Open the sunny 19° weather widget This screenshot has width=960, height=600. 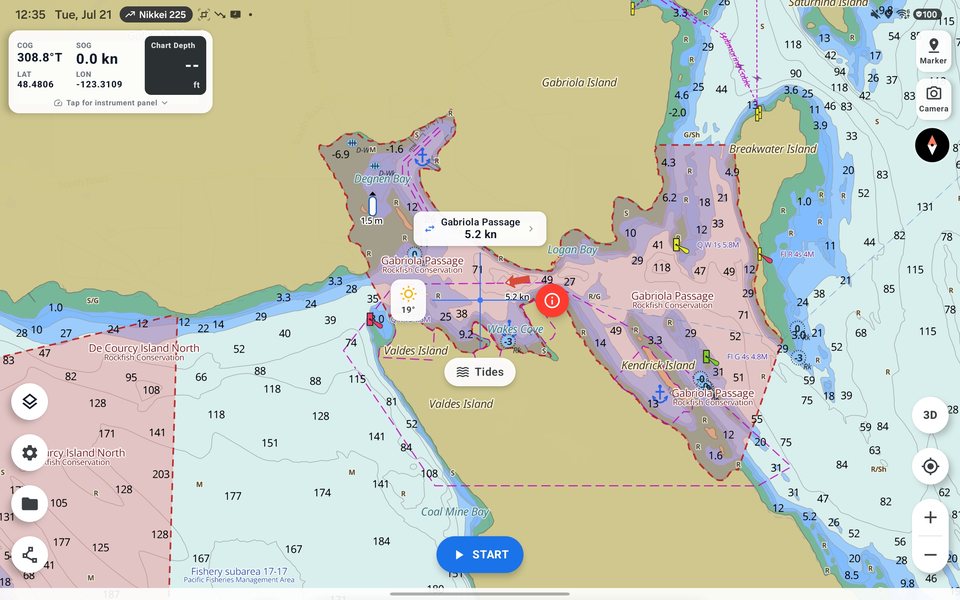tap(408, 301)
